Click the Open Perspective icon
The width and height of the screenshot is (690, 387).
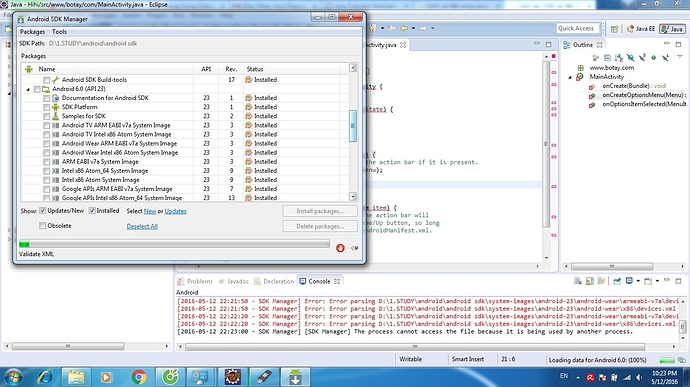tap(615, 29)
